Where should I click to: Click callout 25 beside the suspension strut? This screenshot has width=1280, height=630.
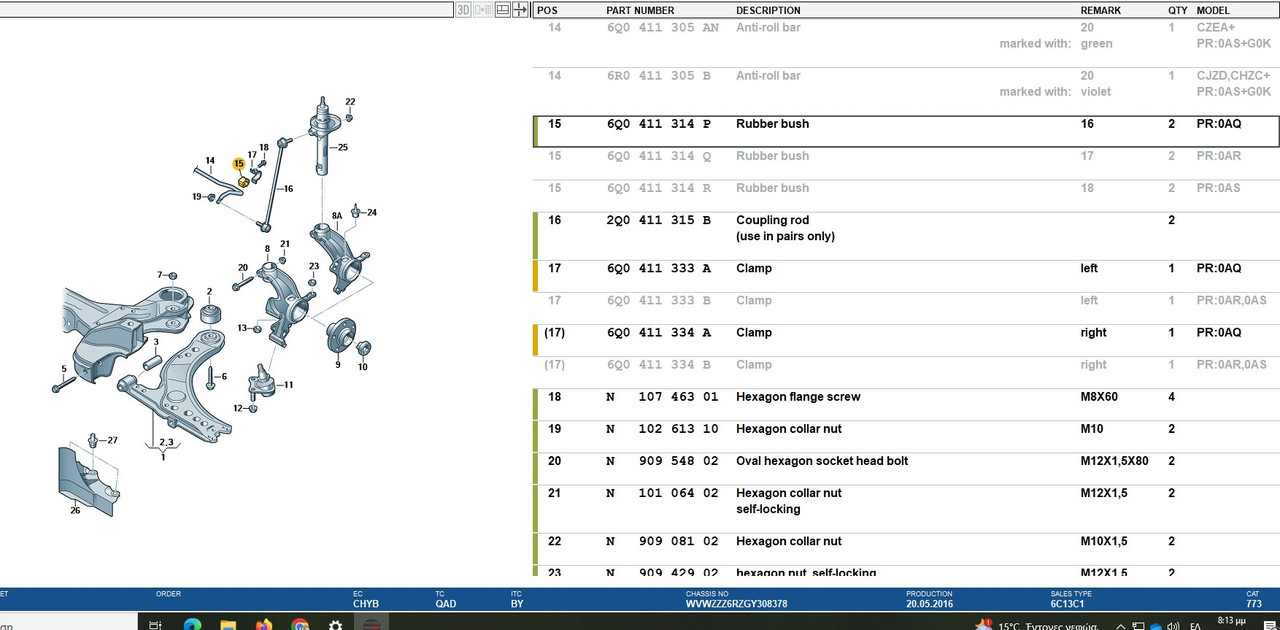pyautogui.click(x=343, y=148)
